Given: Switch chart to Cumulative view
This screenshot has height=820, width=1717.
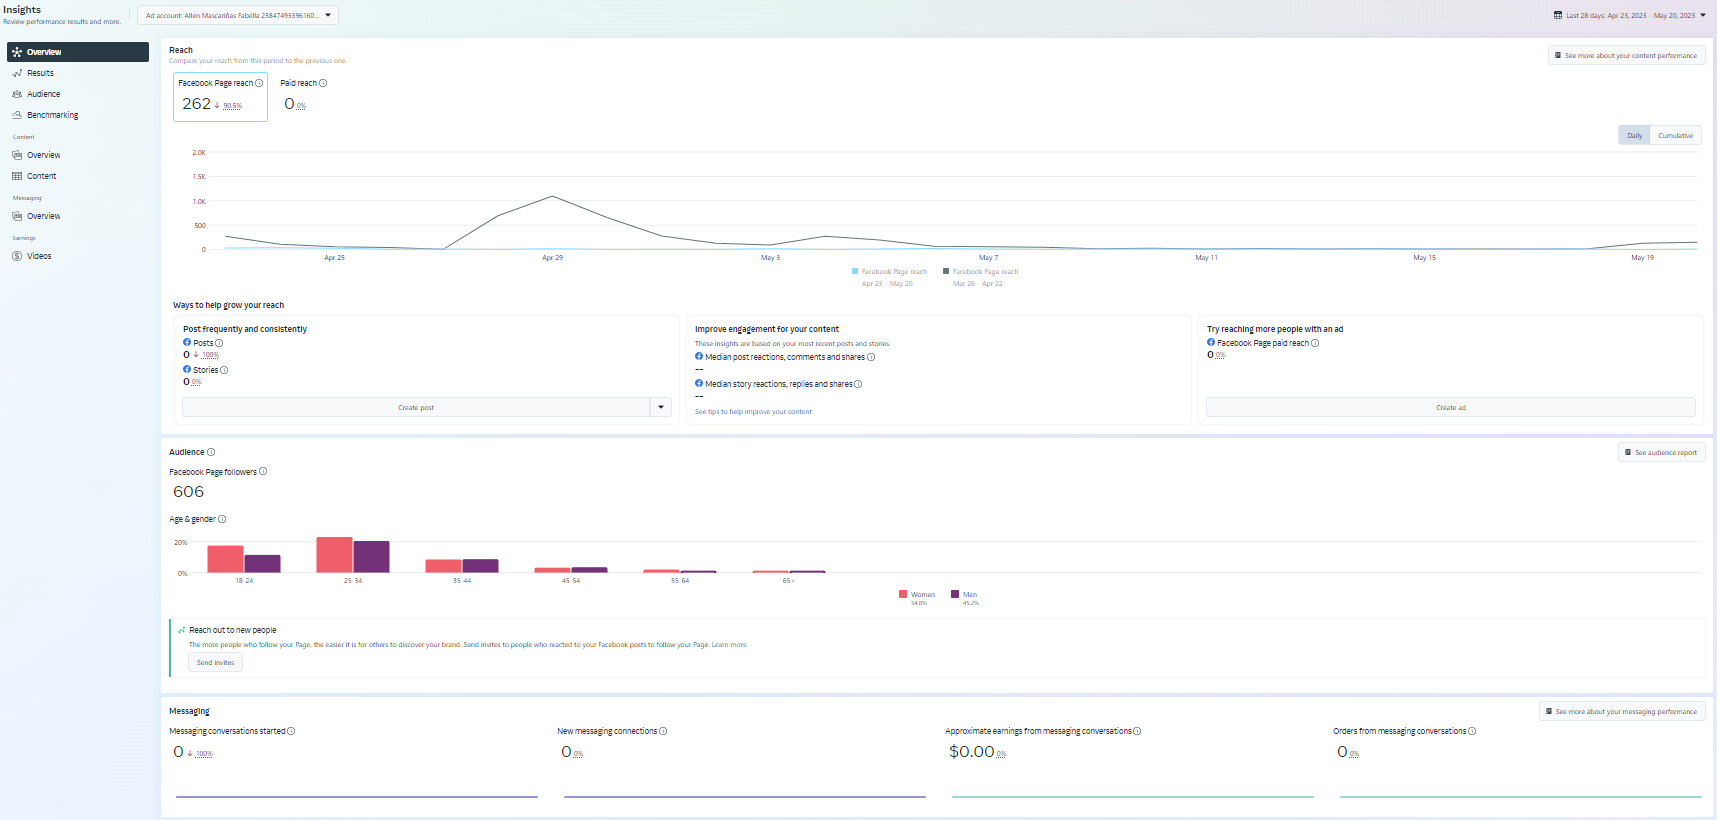Looking at the screenshot, I should 1676,135.
